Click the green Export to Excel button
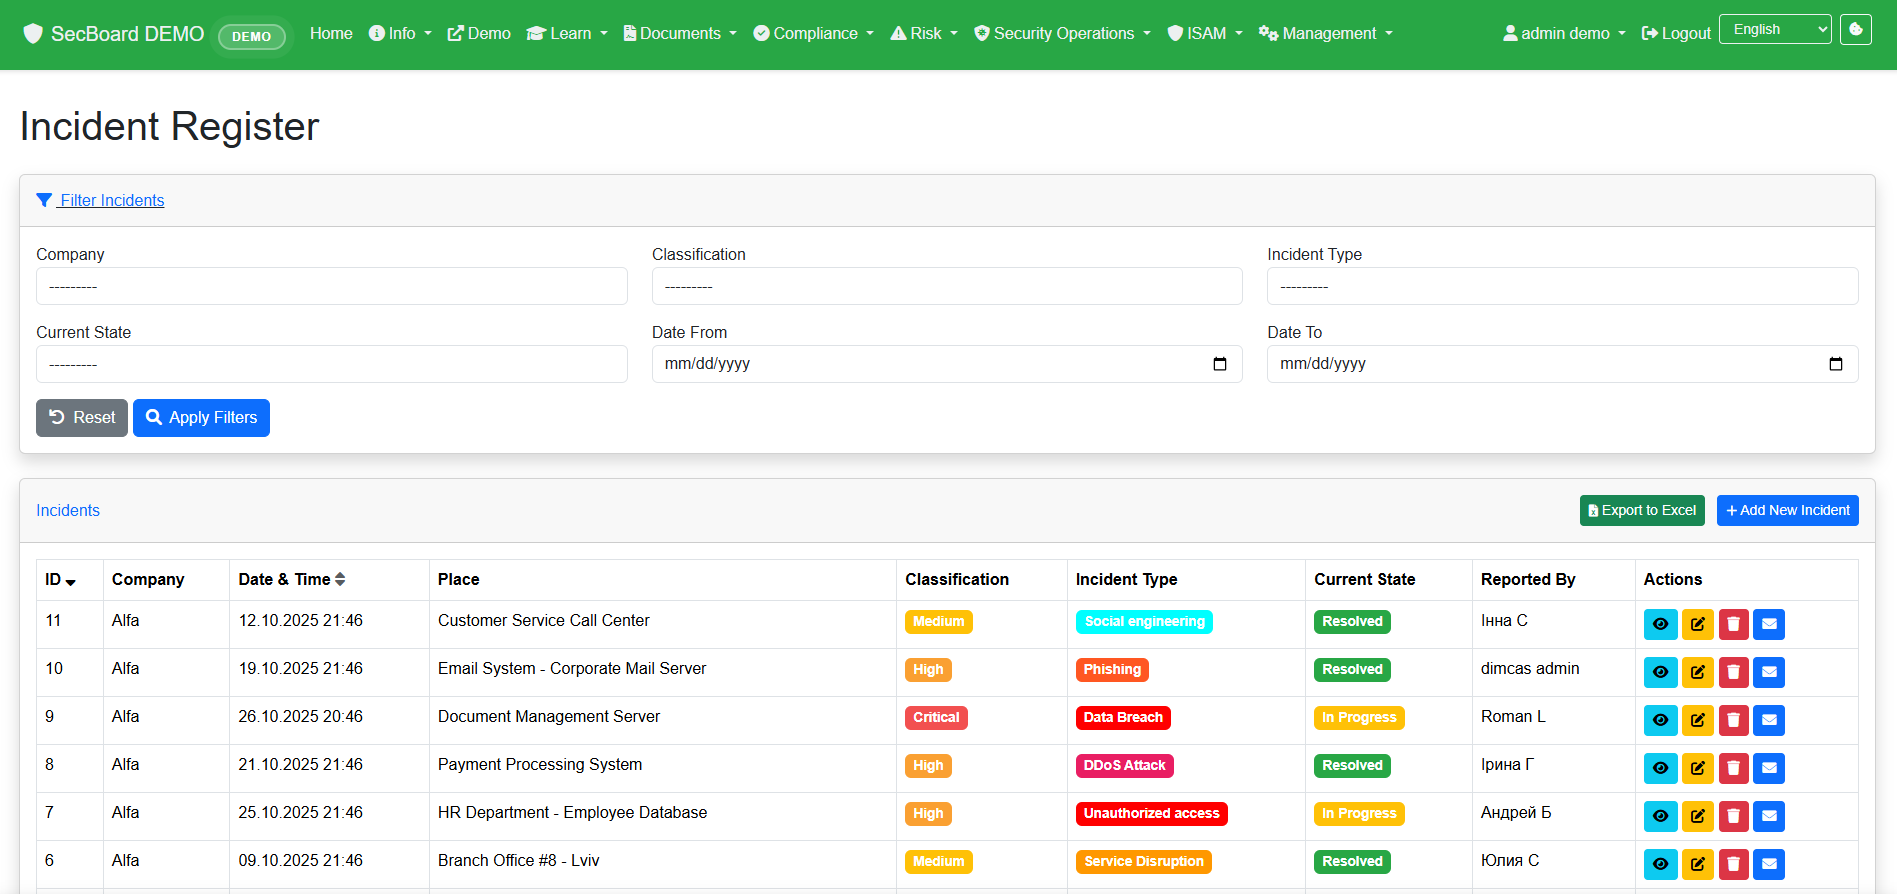This screenshot has width=1897, height=894. point(1642,510)
